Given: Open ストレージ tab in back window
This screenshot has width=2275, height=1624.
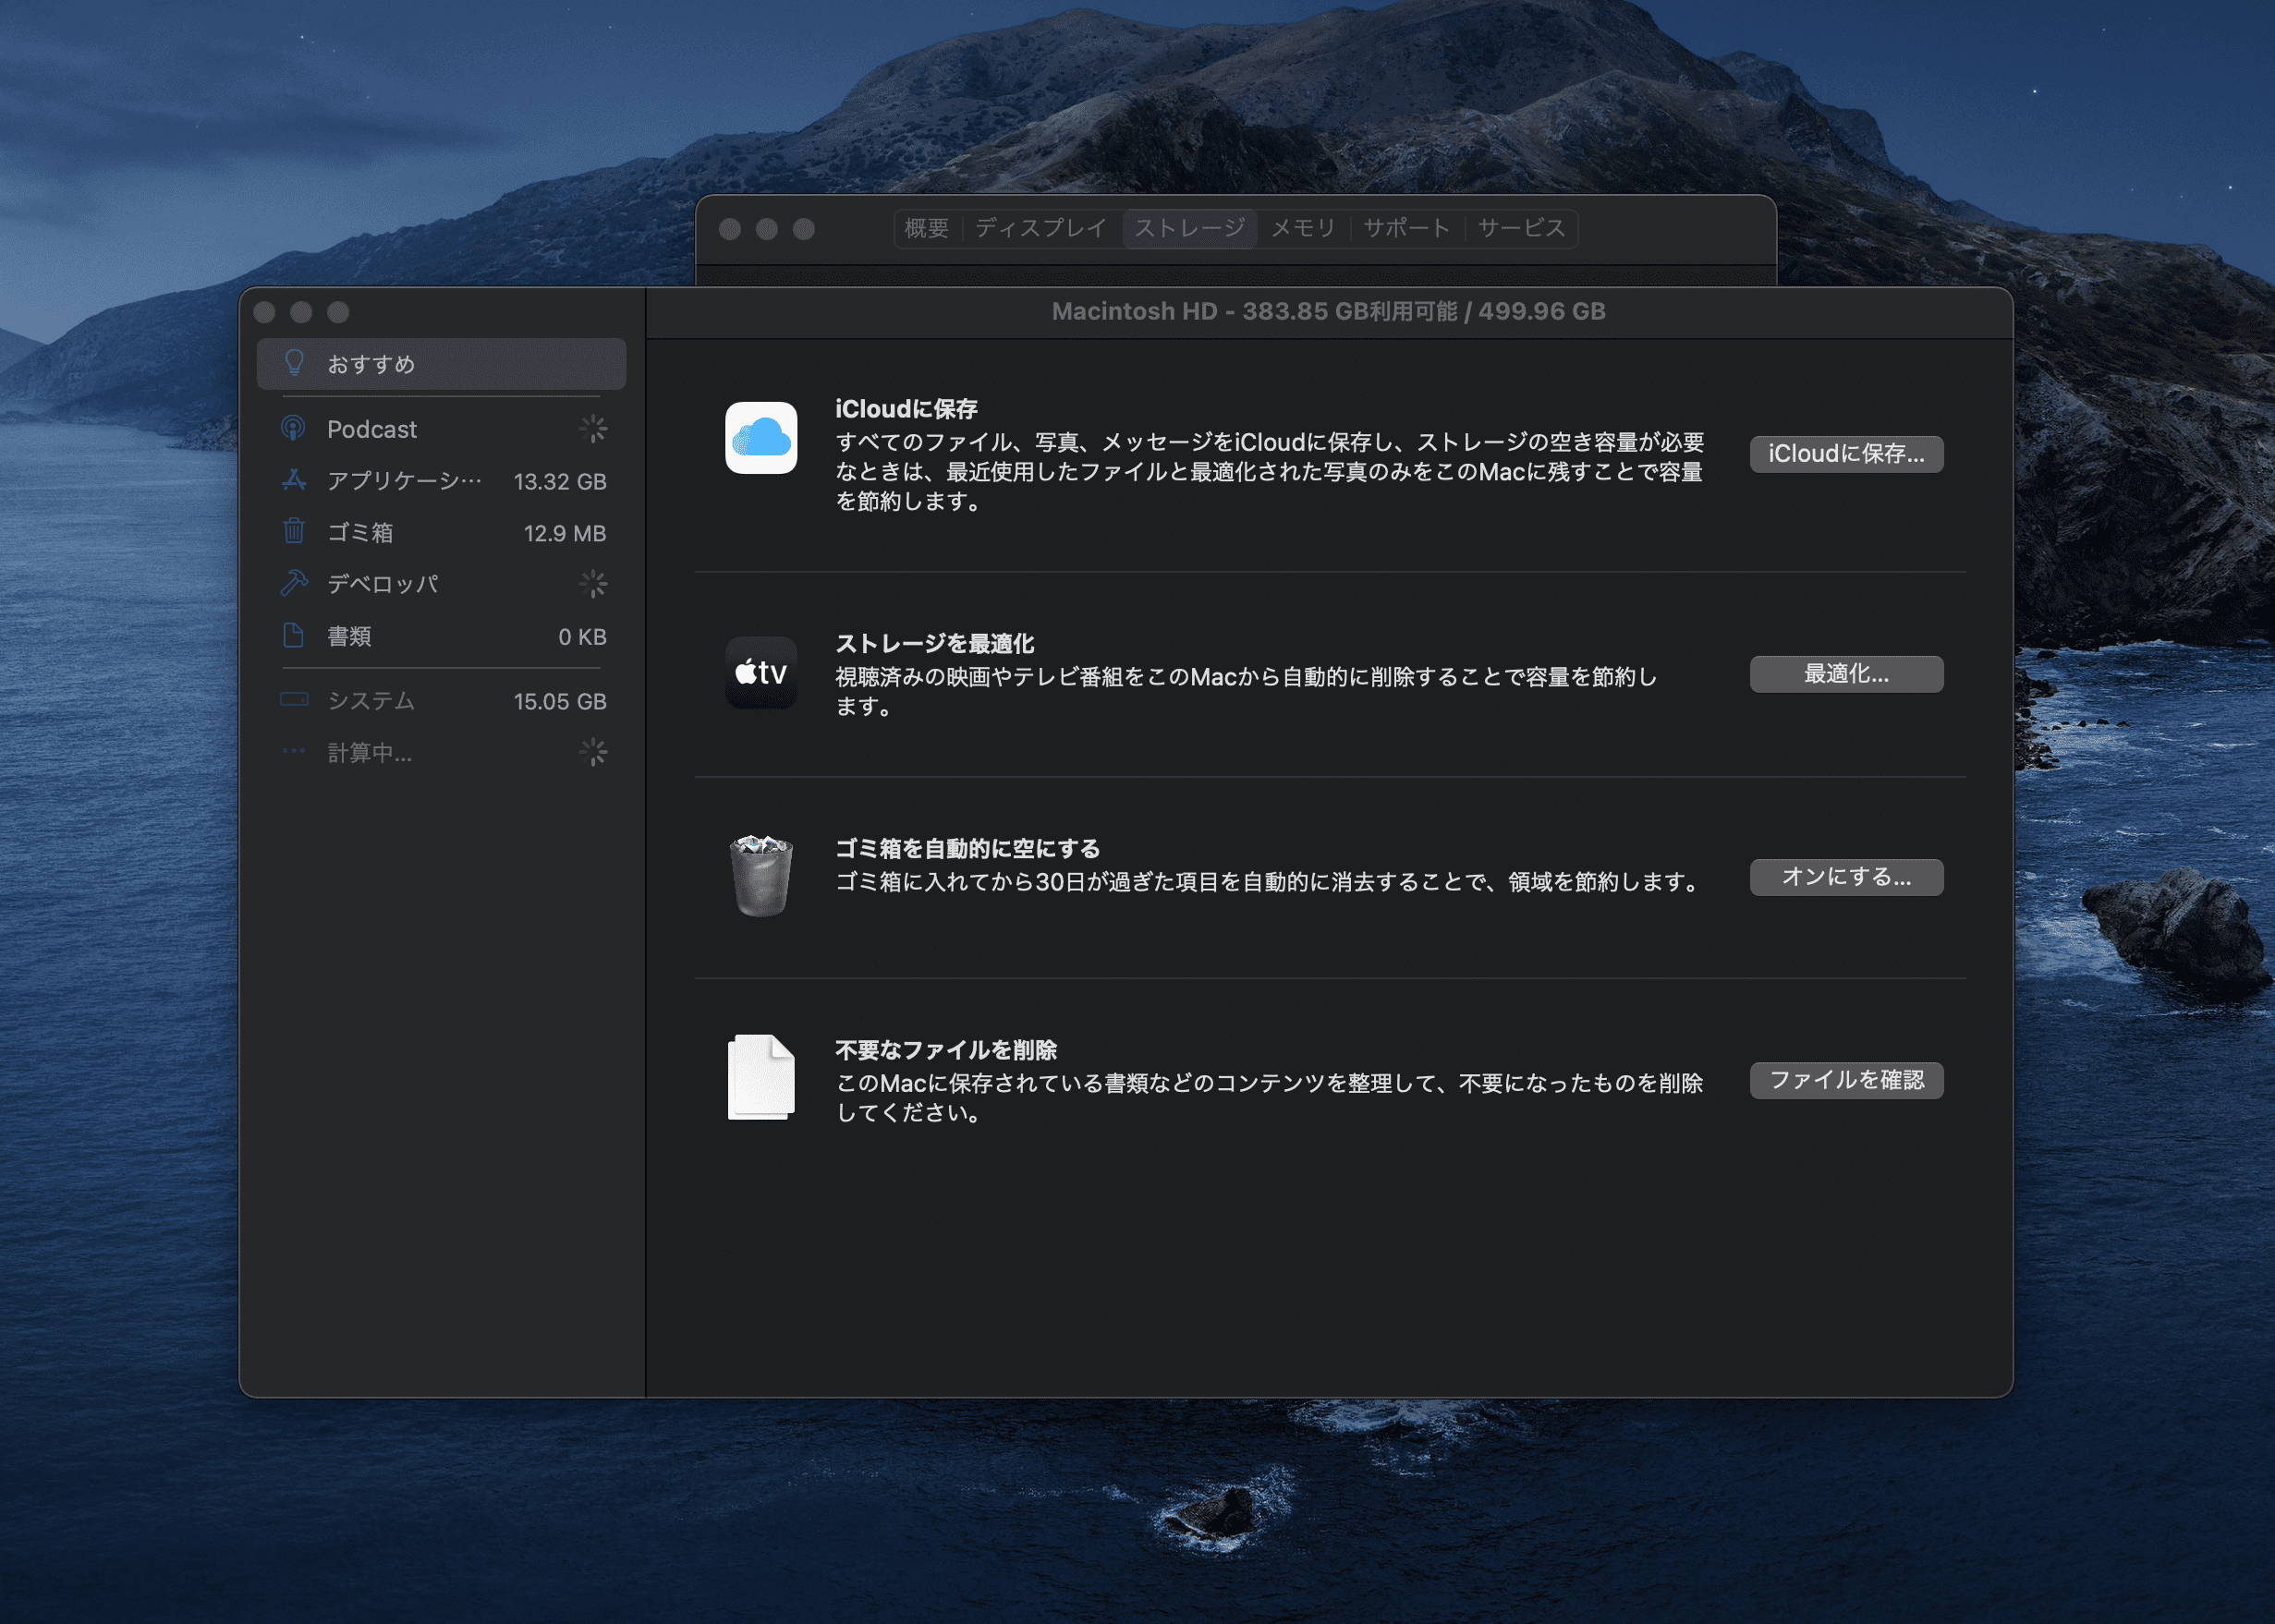Looking at the screenshot, I should click(x=1189, y=228).
